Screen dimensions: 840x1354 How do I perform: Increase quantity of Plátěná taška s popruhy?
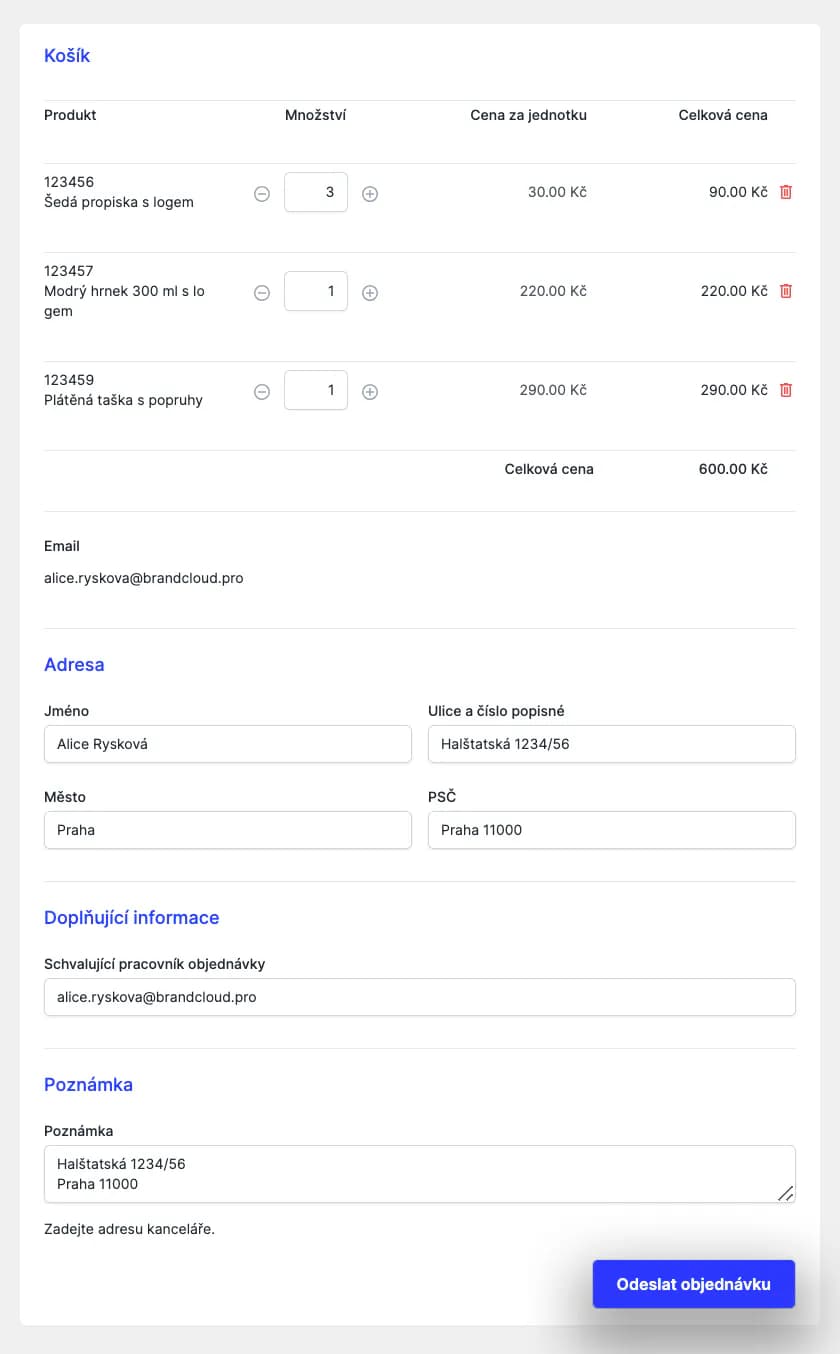[x=370, y=392]
